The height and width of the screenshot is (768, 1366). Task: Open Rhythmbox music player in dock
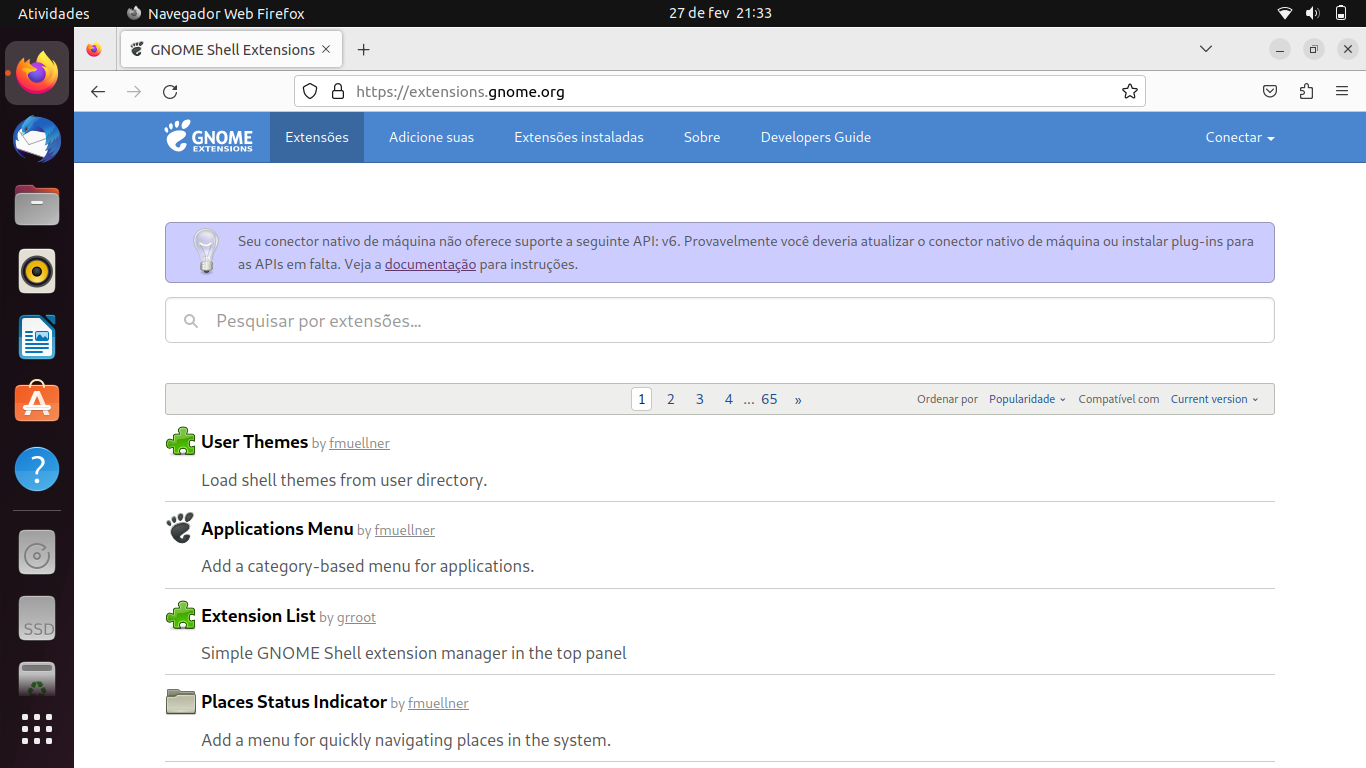(37, 271)
